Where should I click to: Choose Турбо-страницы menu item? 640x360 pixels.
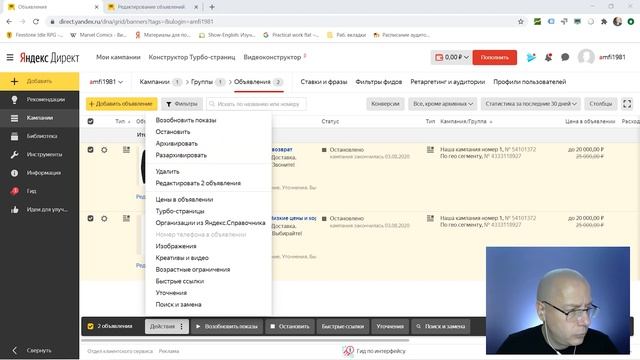pyautogui.click(x=180, y=211)
